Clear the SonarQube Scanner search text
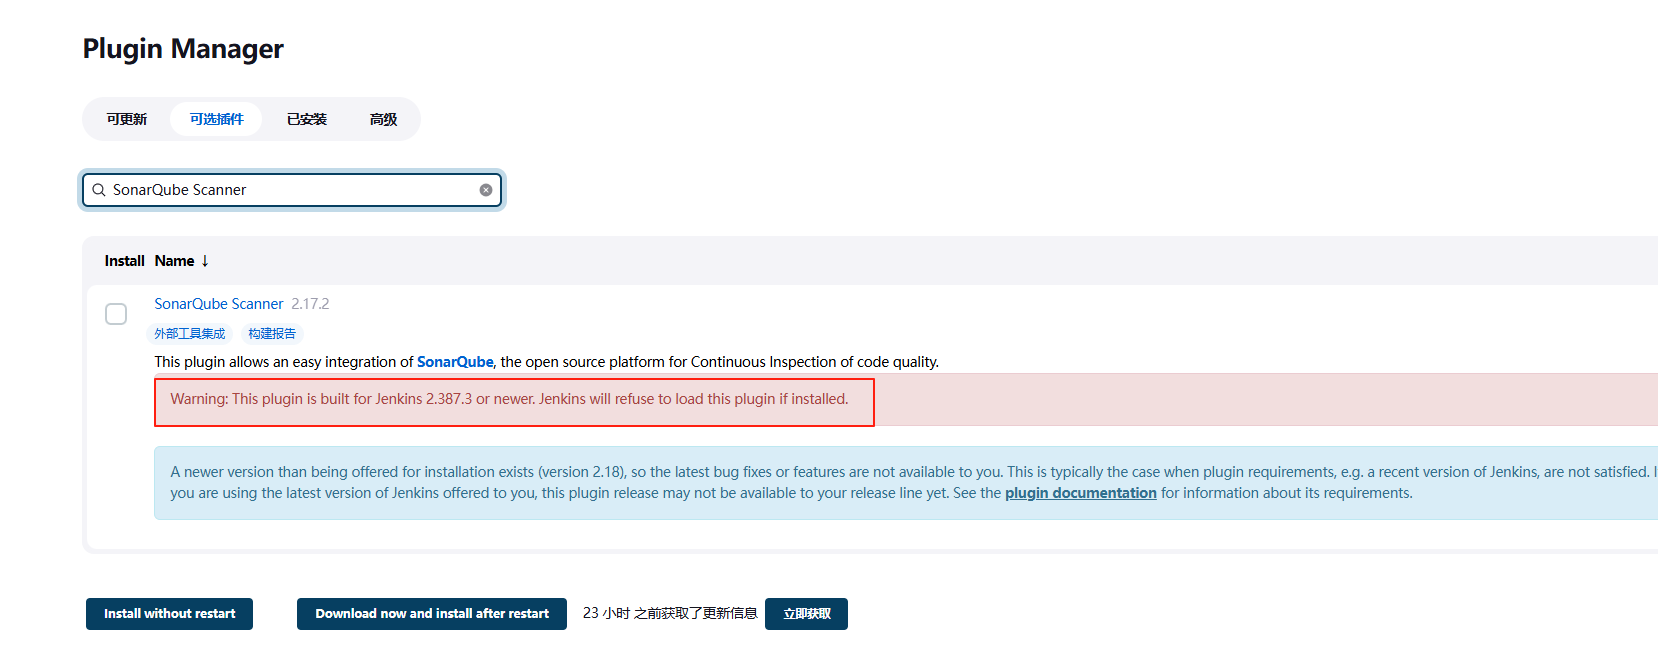This screenshot has height=657, width=1662. point(486,190)
